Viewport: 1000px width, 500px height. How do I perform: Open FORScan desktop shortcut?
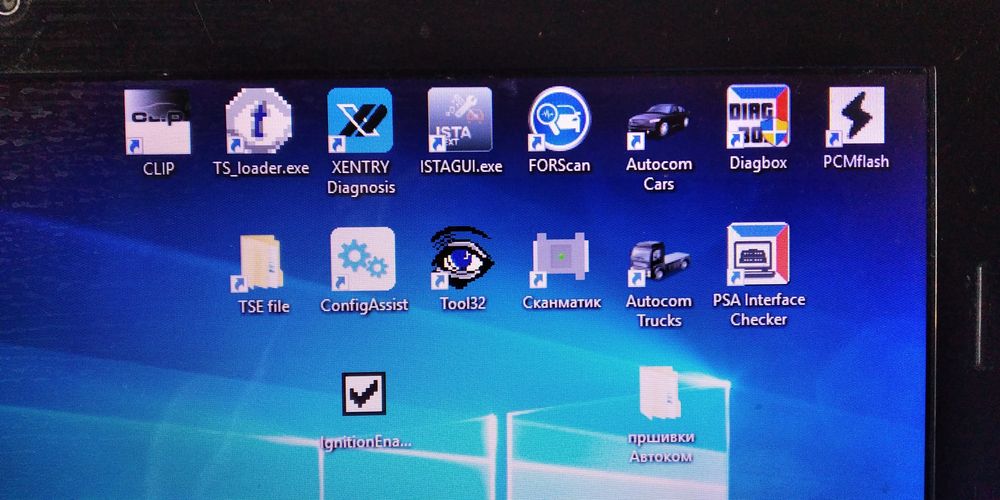point(559,119)
